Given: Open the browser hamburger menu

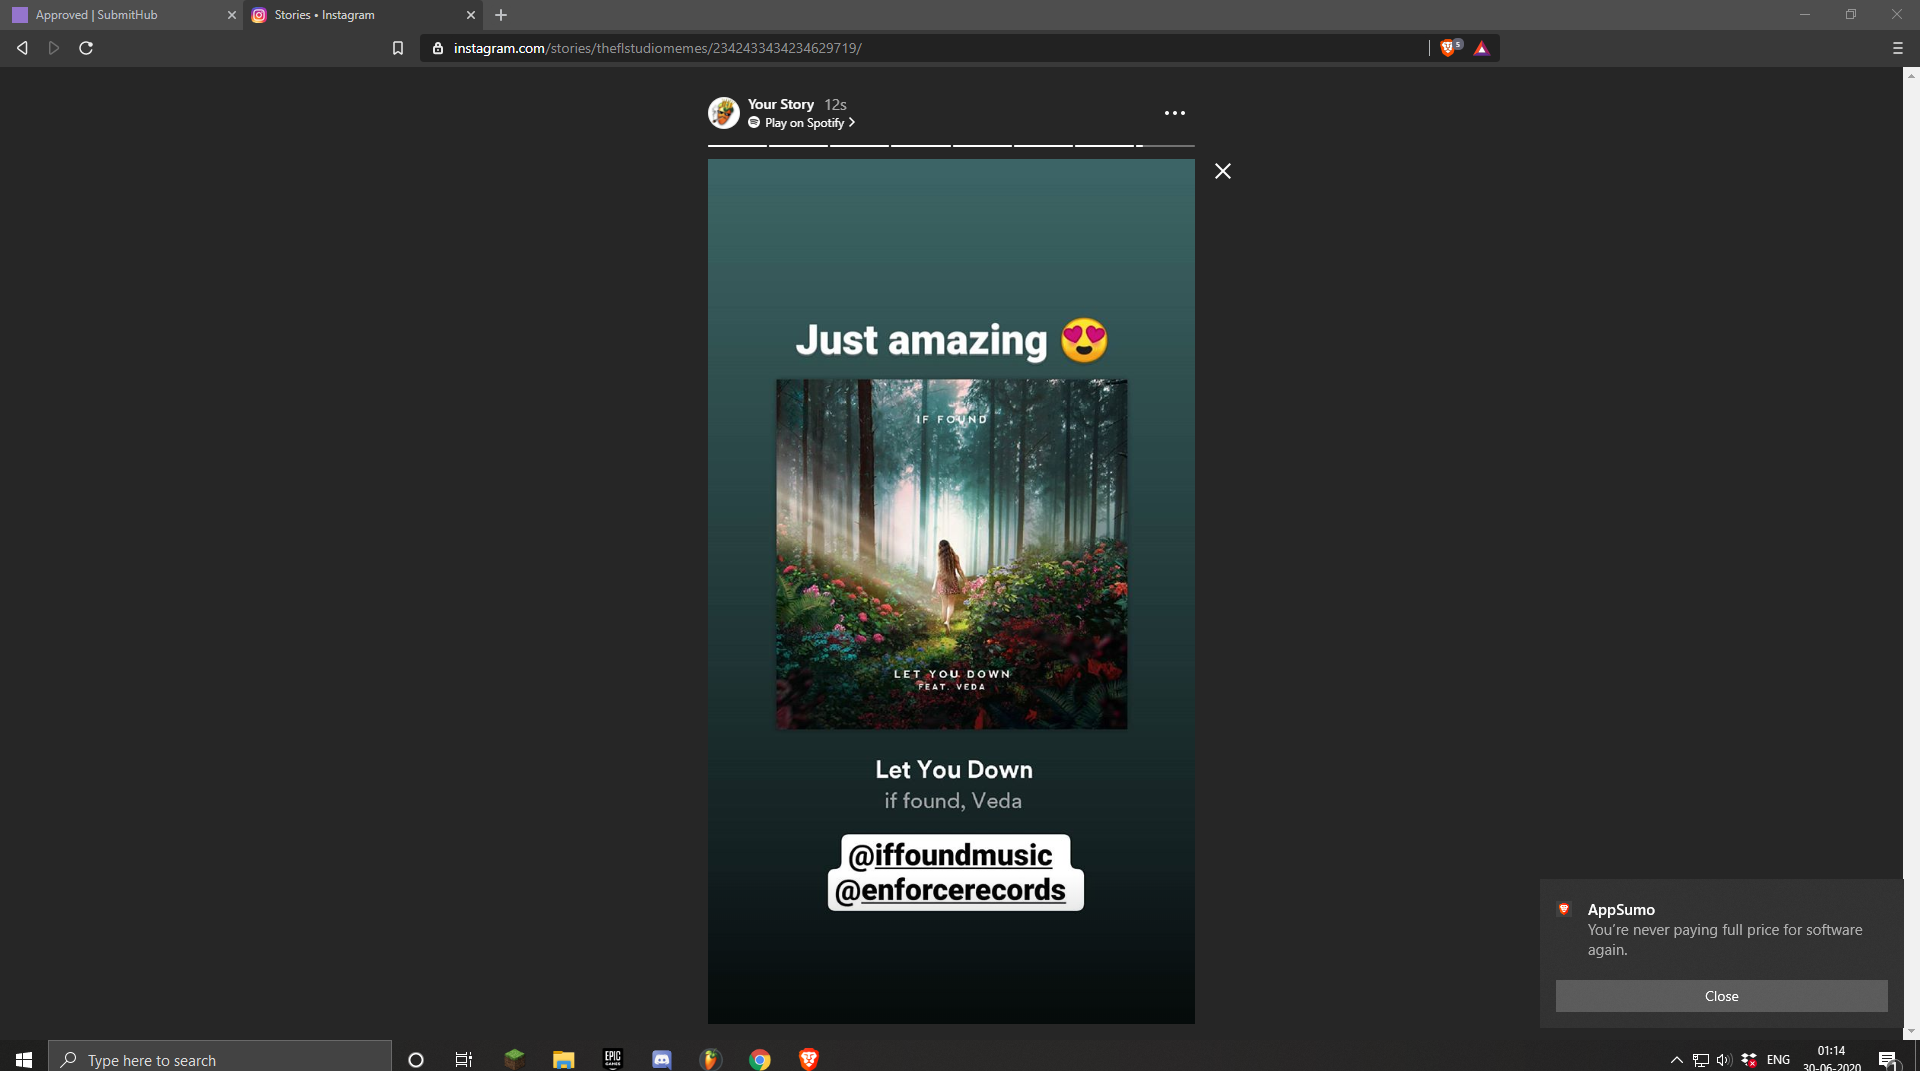Looking at the screenshot, I should [1897, 48].
